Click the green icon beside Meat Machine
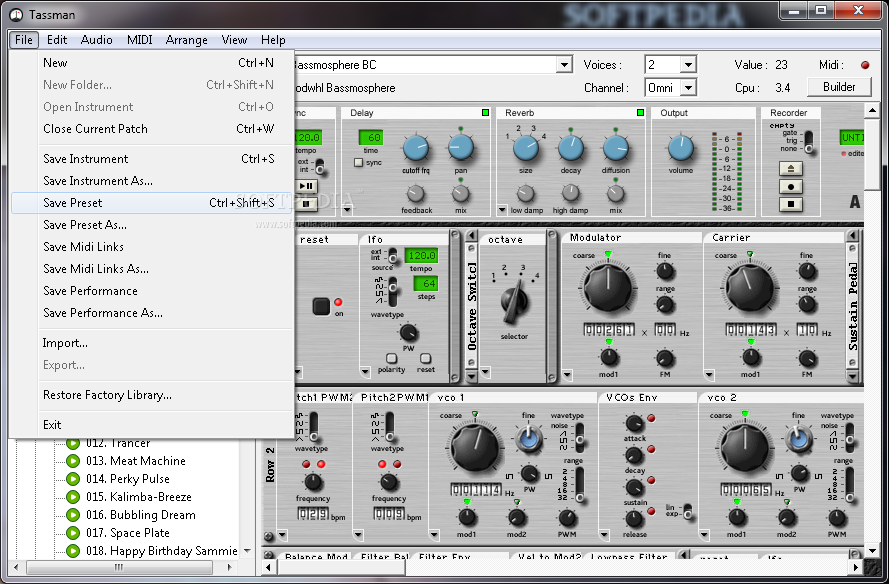Viewport: 889px width, 584px height. (73, 461)
